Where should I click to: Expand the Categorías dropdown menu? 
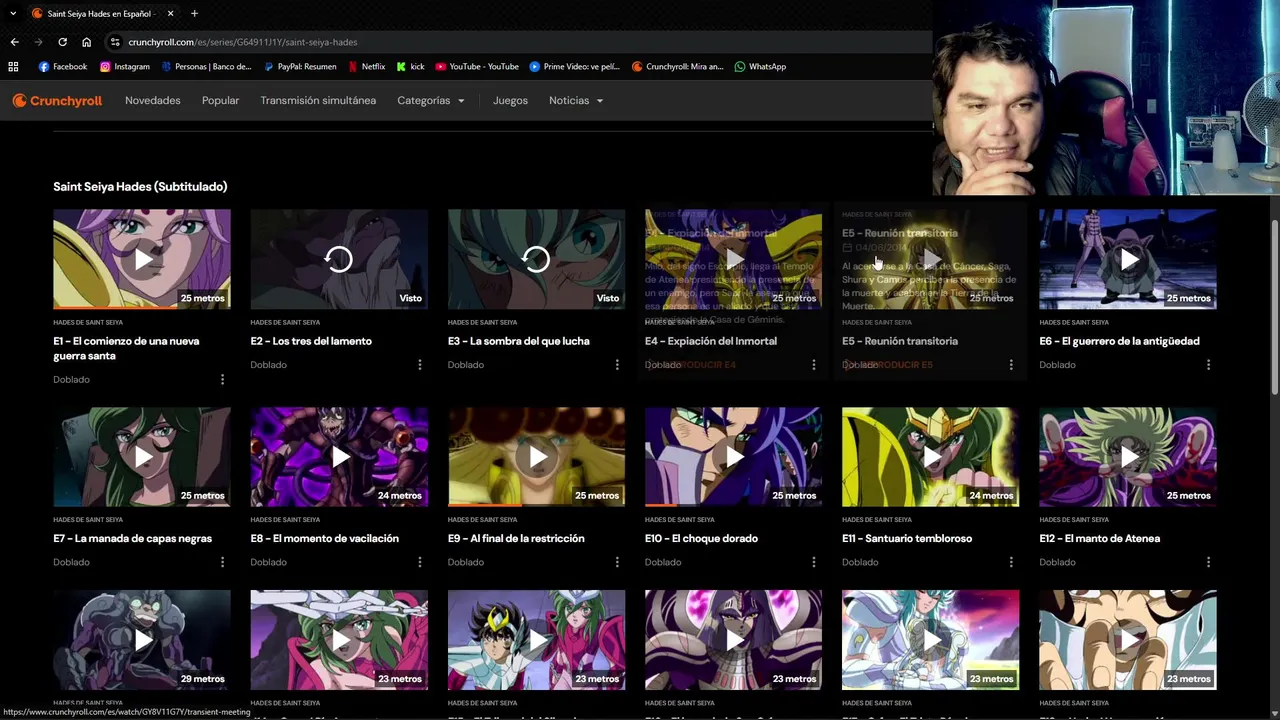[x=431, y=101]
